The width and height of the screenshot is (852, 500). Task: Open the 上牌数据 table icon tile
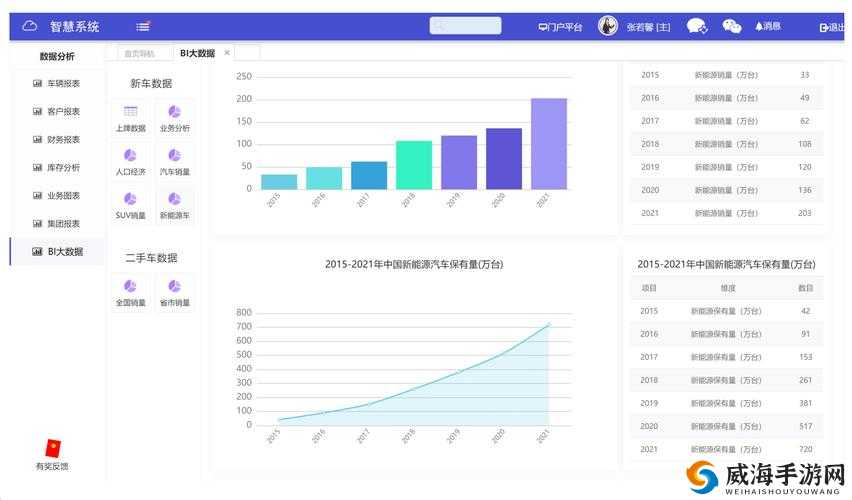click(x=130, y=117)
